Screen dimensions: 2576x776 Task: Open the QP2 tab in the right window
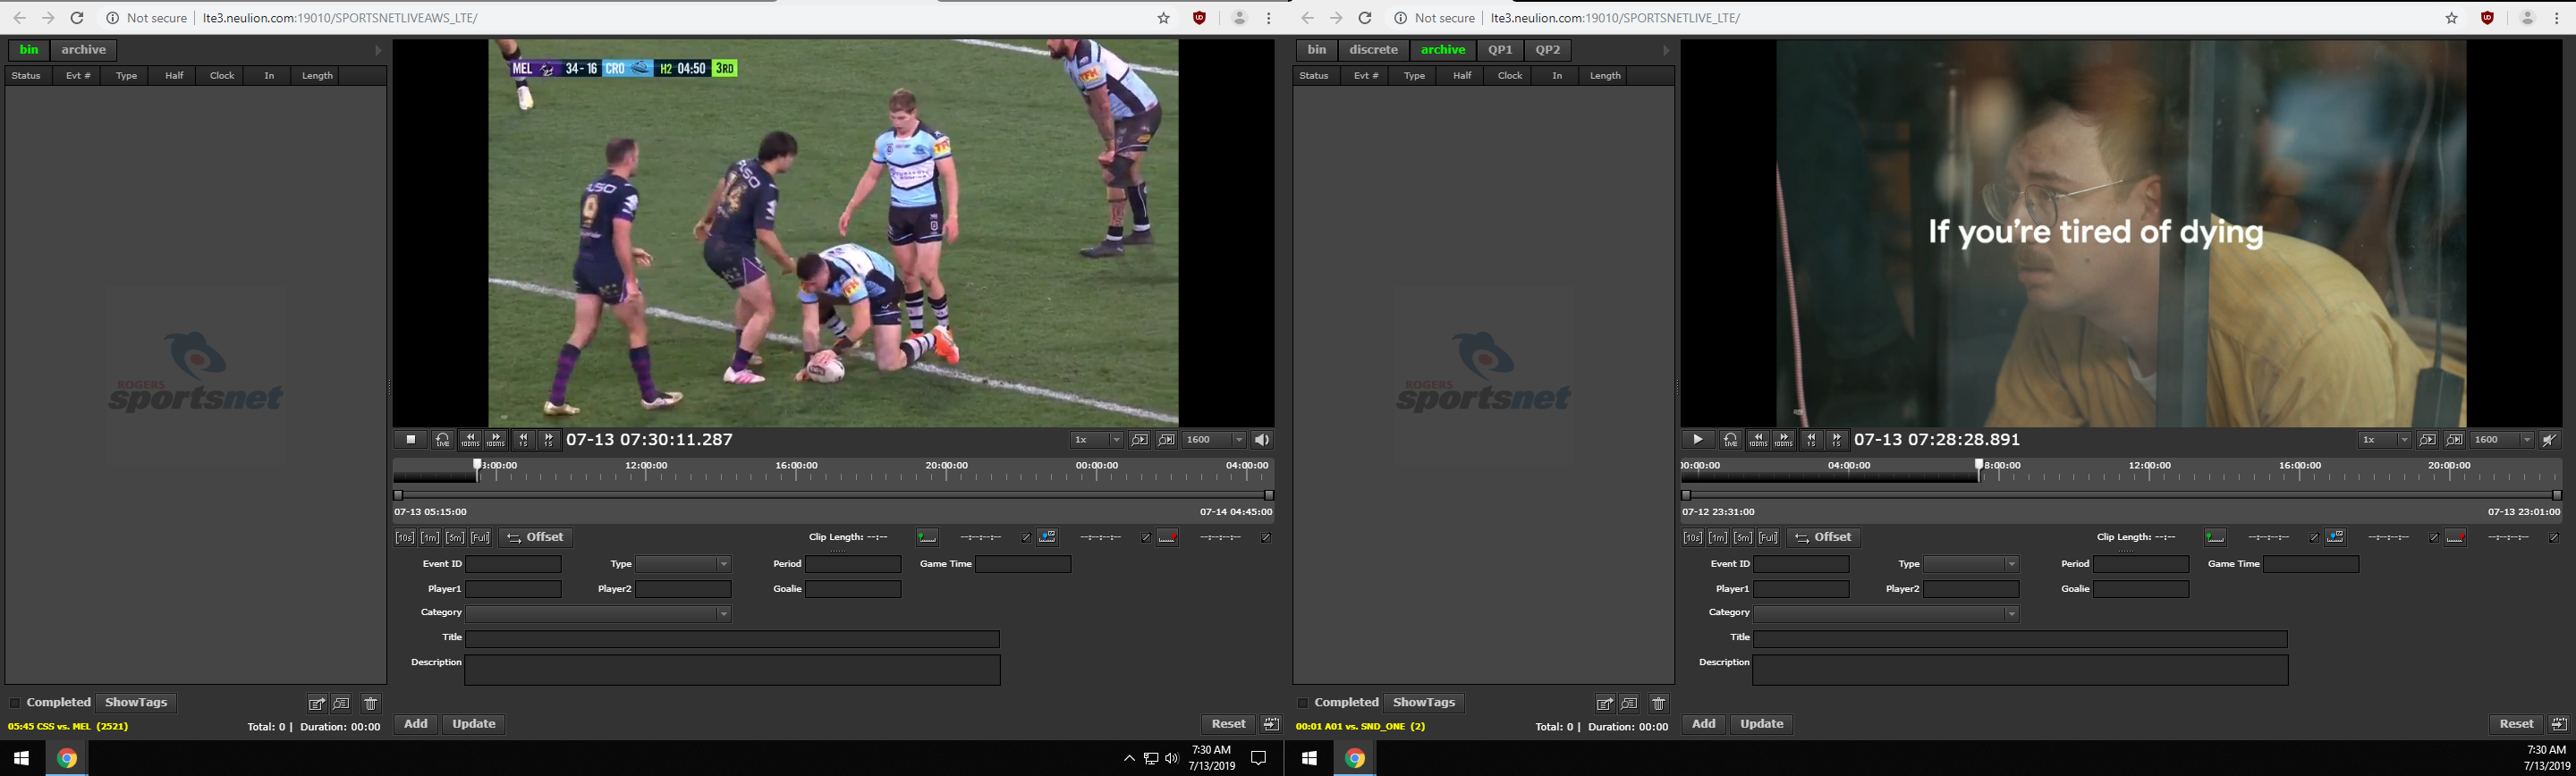(x=1548, y=50)
